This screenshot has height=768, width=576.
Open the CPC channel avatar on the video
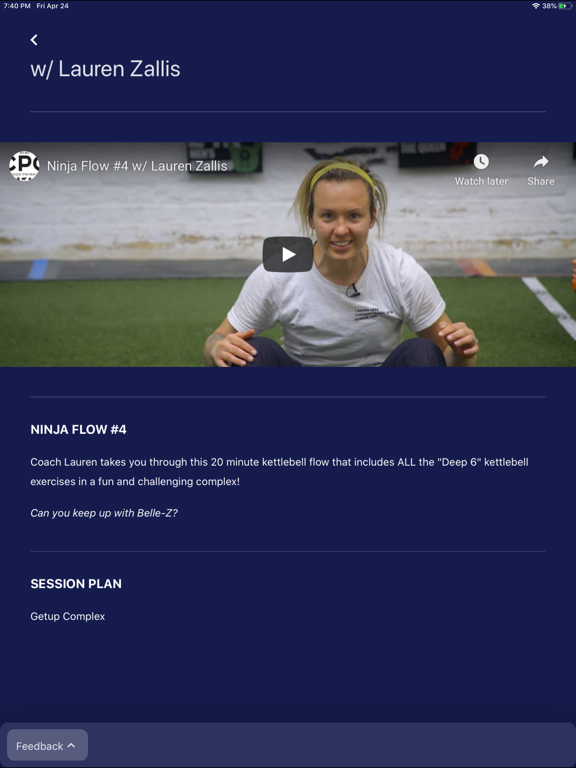click(24, 166)
